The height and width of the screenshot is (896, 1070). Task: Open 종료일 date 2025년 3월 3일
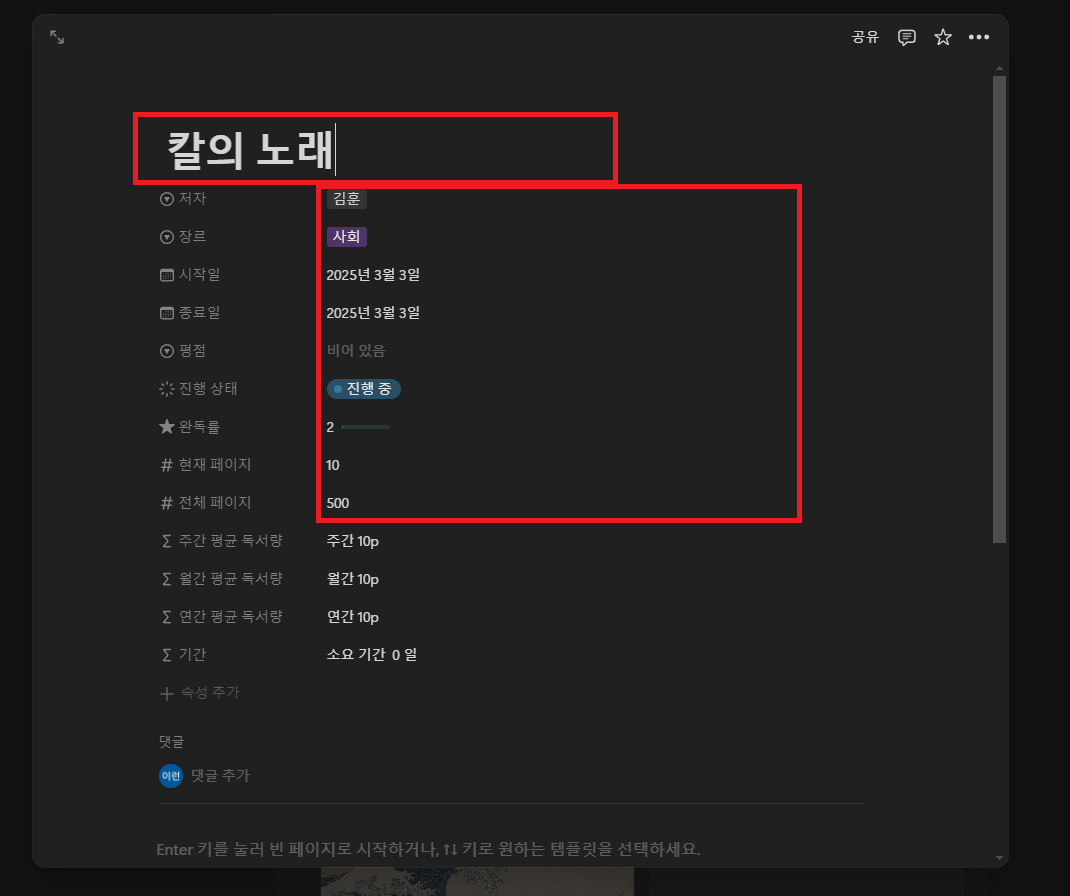click(x=373, y=313)
